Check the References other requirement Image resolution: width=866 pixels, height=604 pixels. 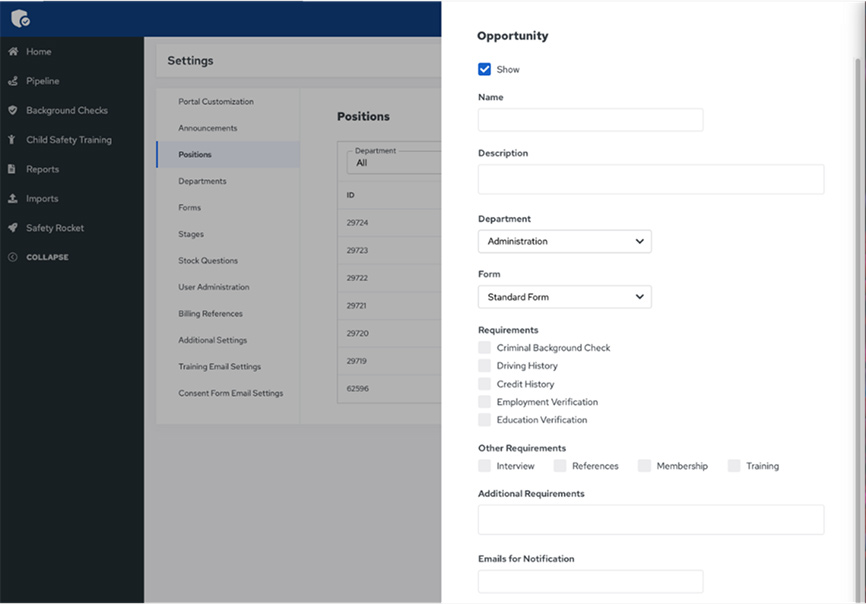[560, 466]
